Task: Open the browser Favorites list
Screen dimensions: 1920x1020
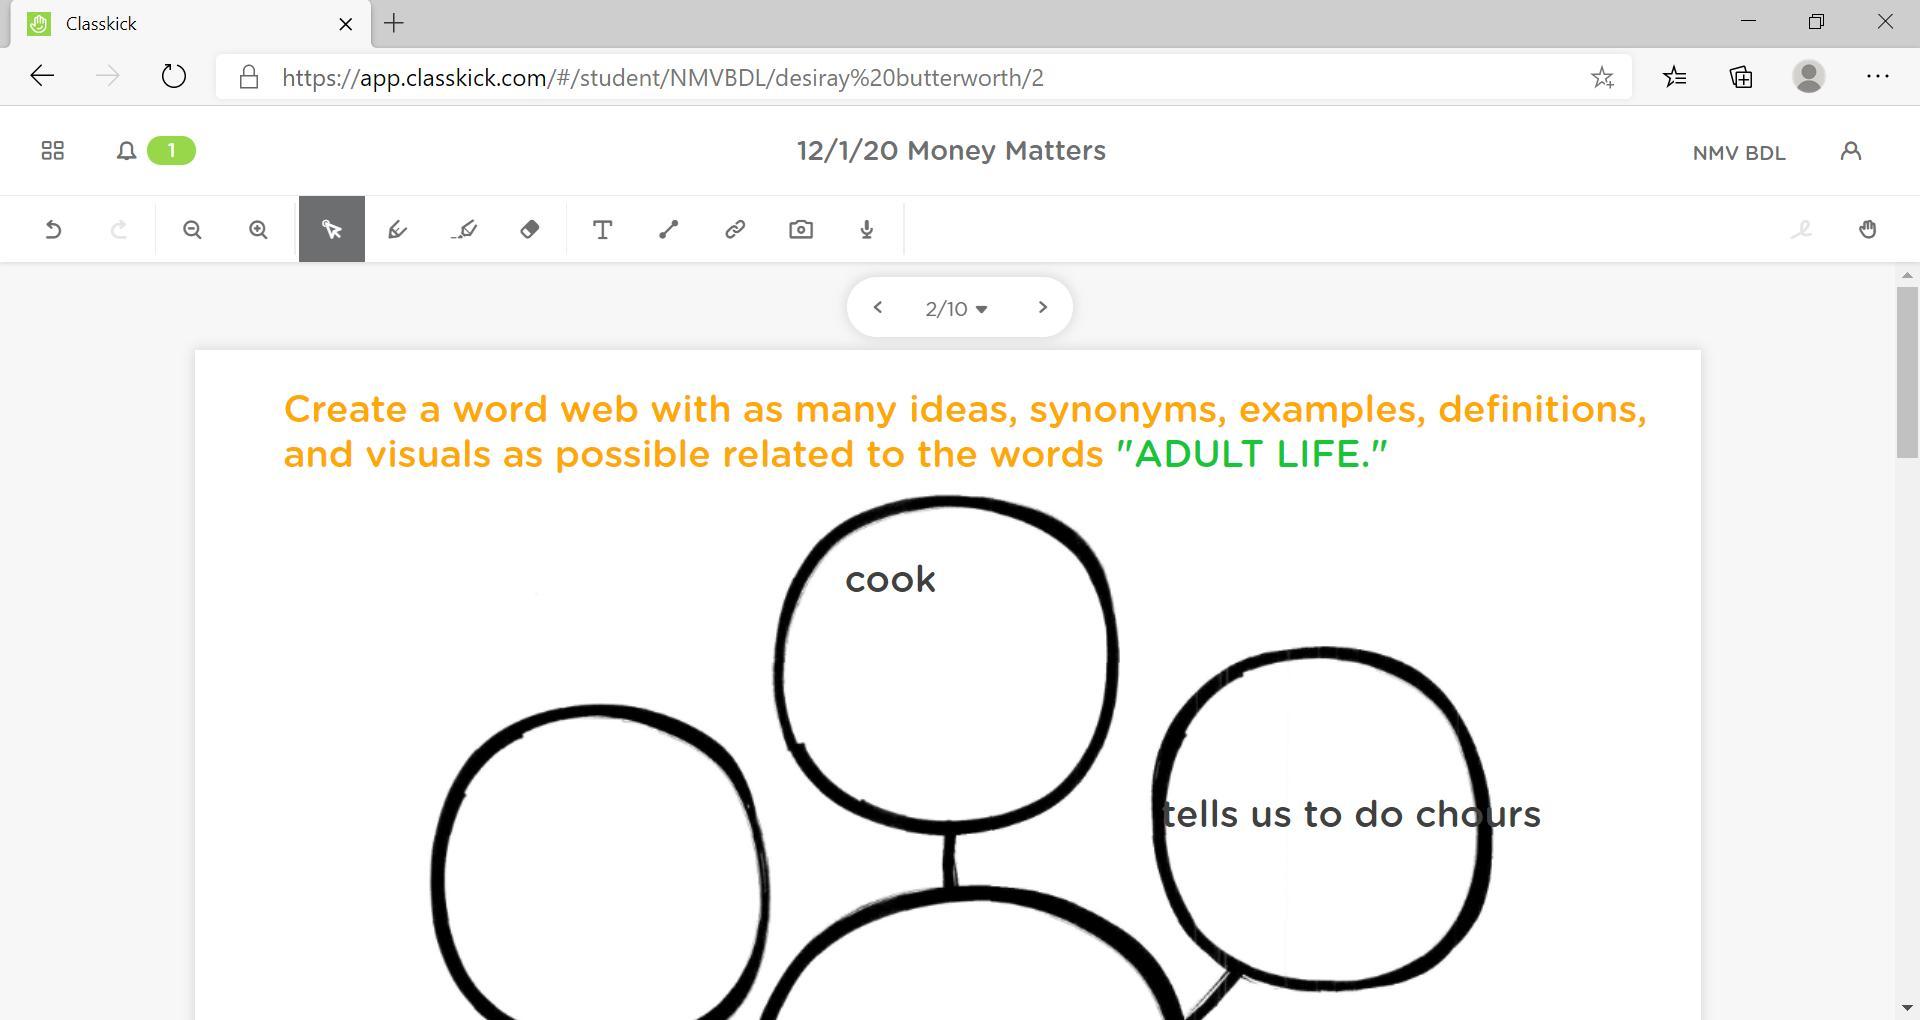Action: (x=1675, y=77)
